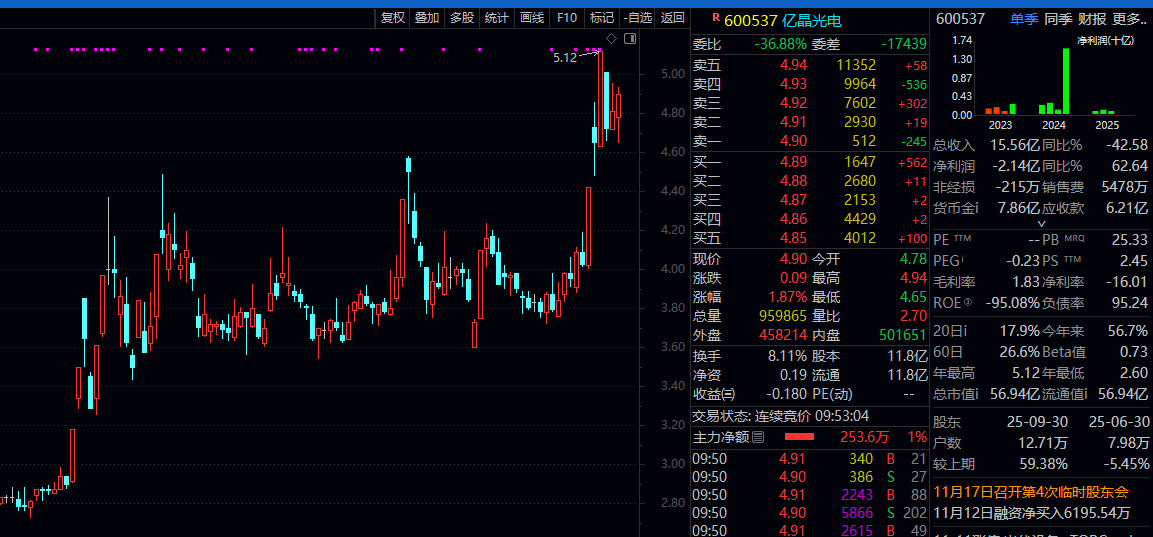Viewport: 1153px width, 537px height.
Task: Open the 主力净额 details list icon
Action: [758, 437]
